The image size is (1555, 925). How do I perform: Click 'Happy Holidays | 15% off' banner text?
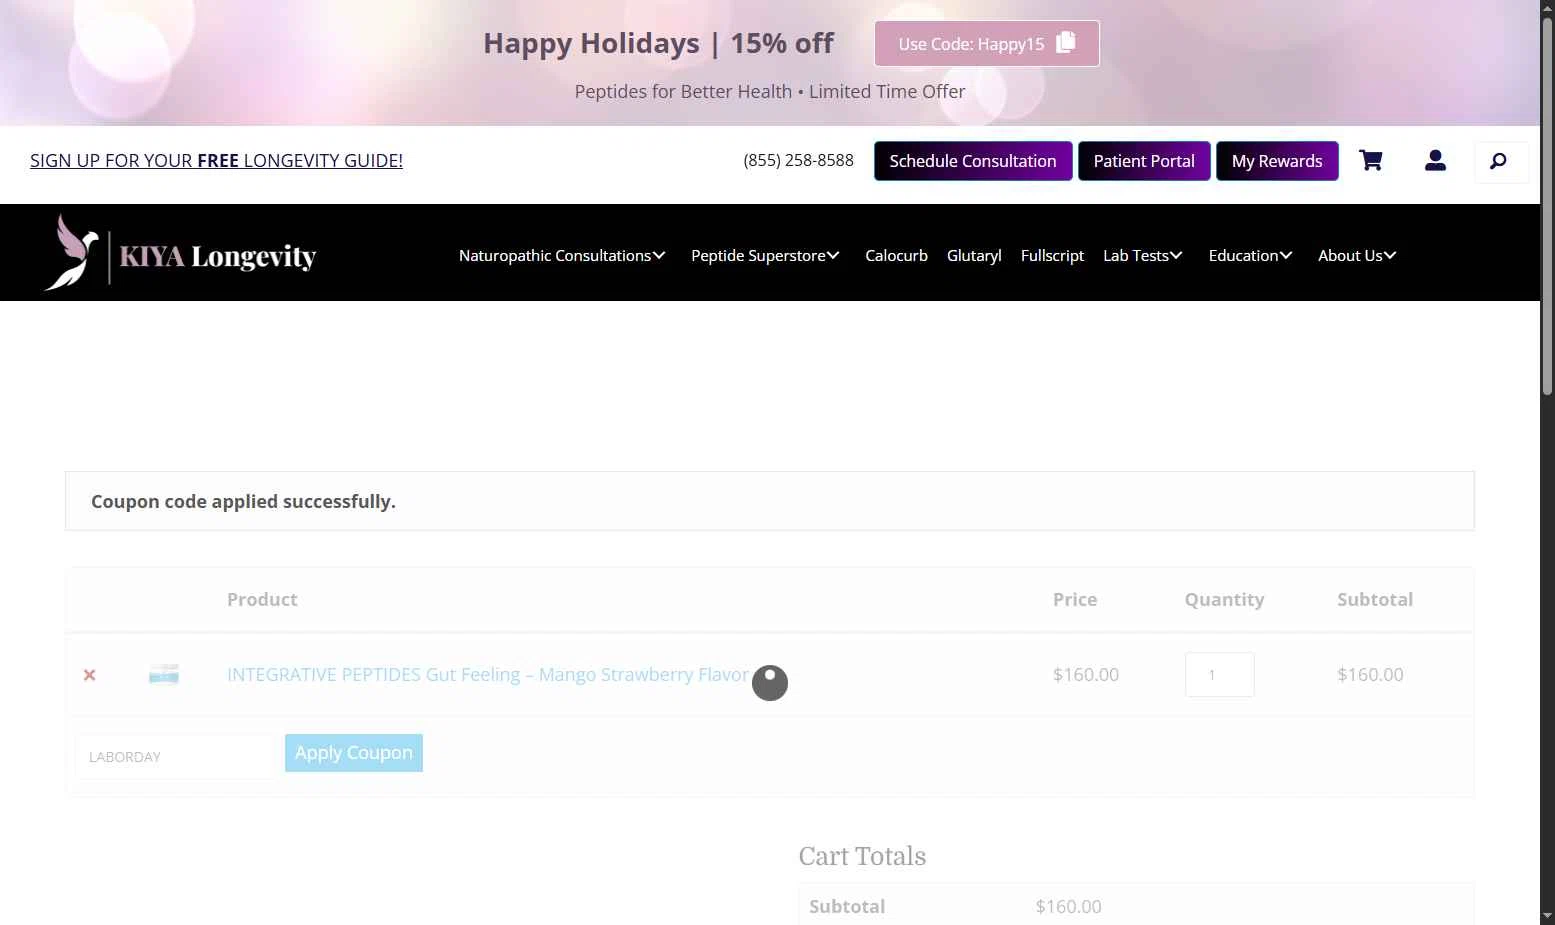point(658,43)
